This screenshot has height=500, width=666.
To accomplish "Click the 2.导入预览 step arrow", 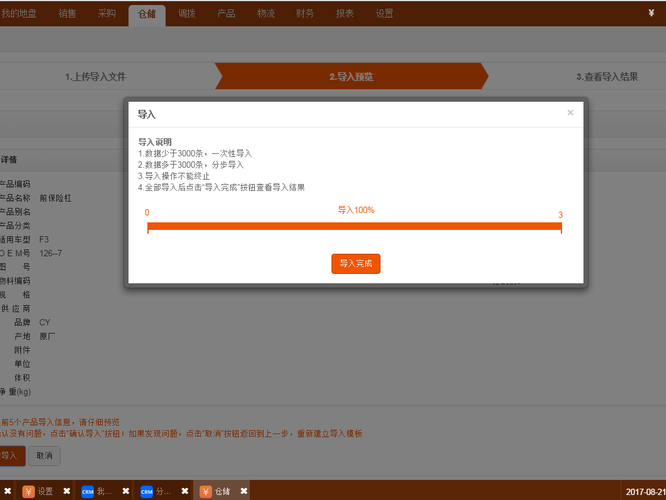I will pyautogui.click(x=351, y=76).
